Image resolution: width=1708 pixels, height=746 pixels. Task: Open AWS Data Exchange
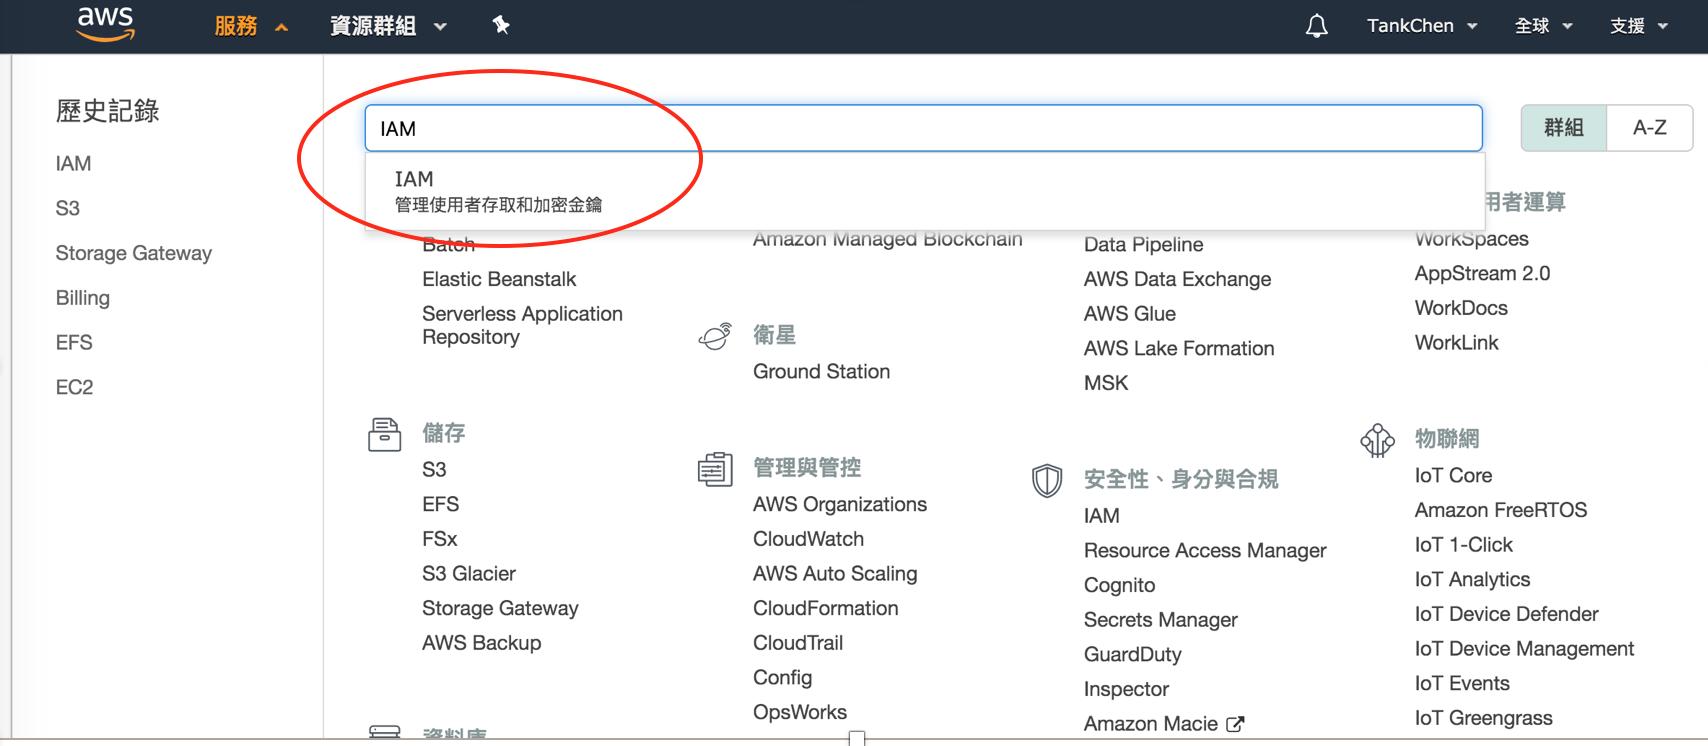tap(1177, 279)
